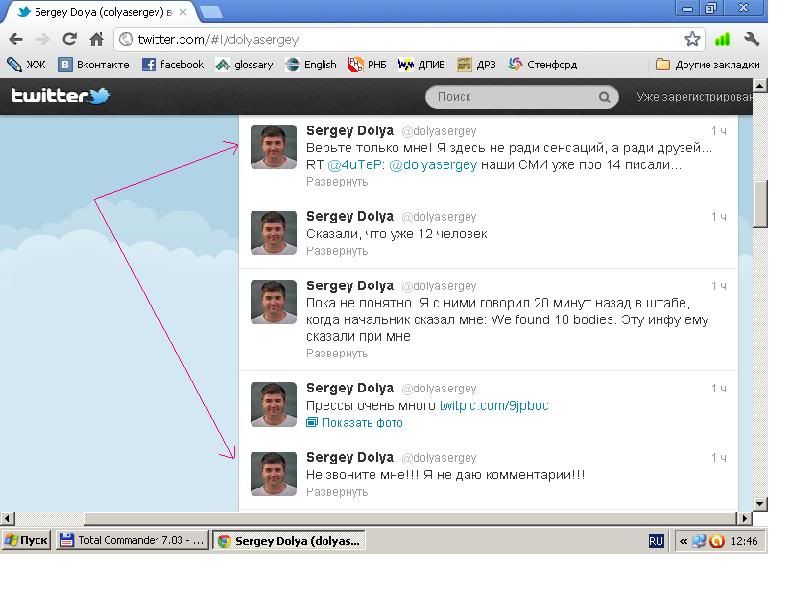Viewport: 800px width, 600px height.
Task: Open the @4uTeP mention link
Action: tap(355, 165)
